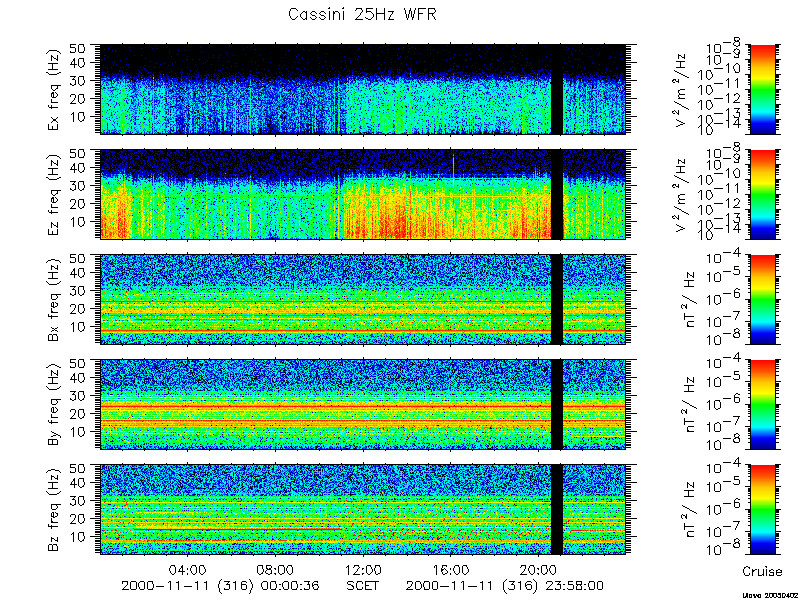This screenshot has width=800, height=600.
Task: Click the Ex panel color scale bar
Action: pyautogui.click(x=762, y=89)
